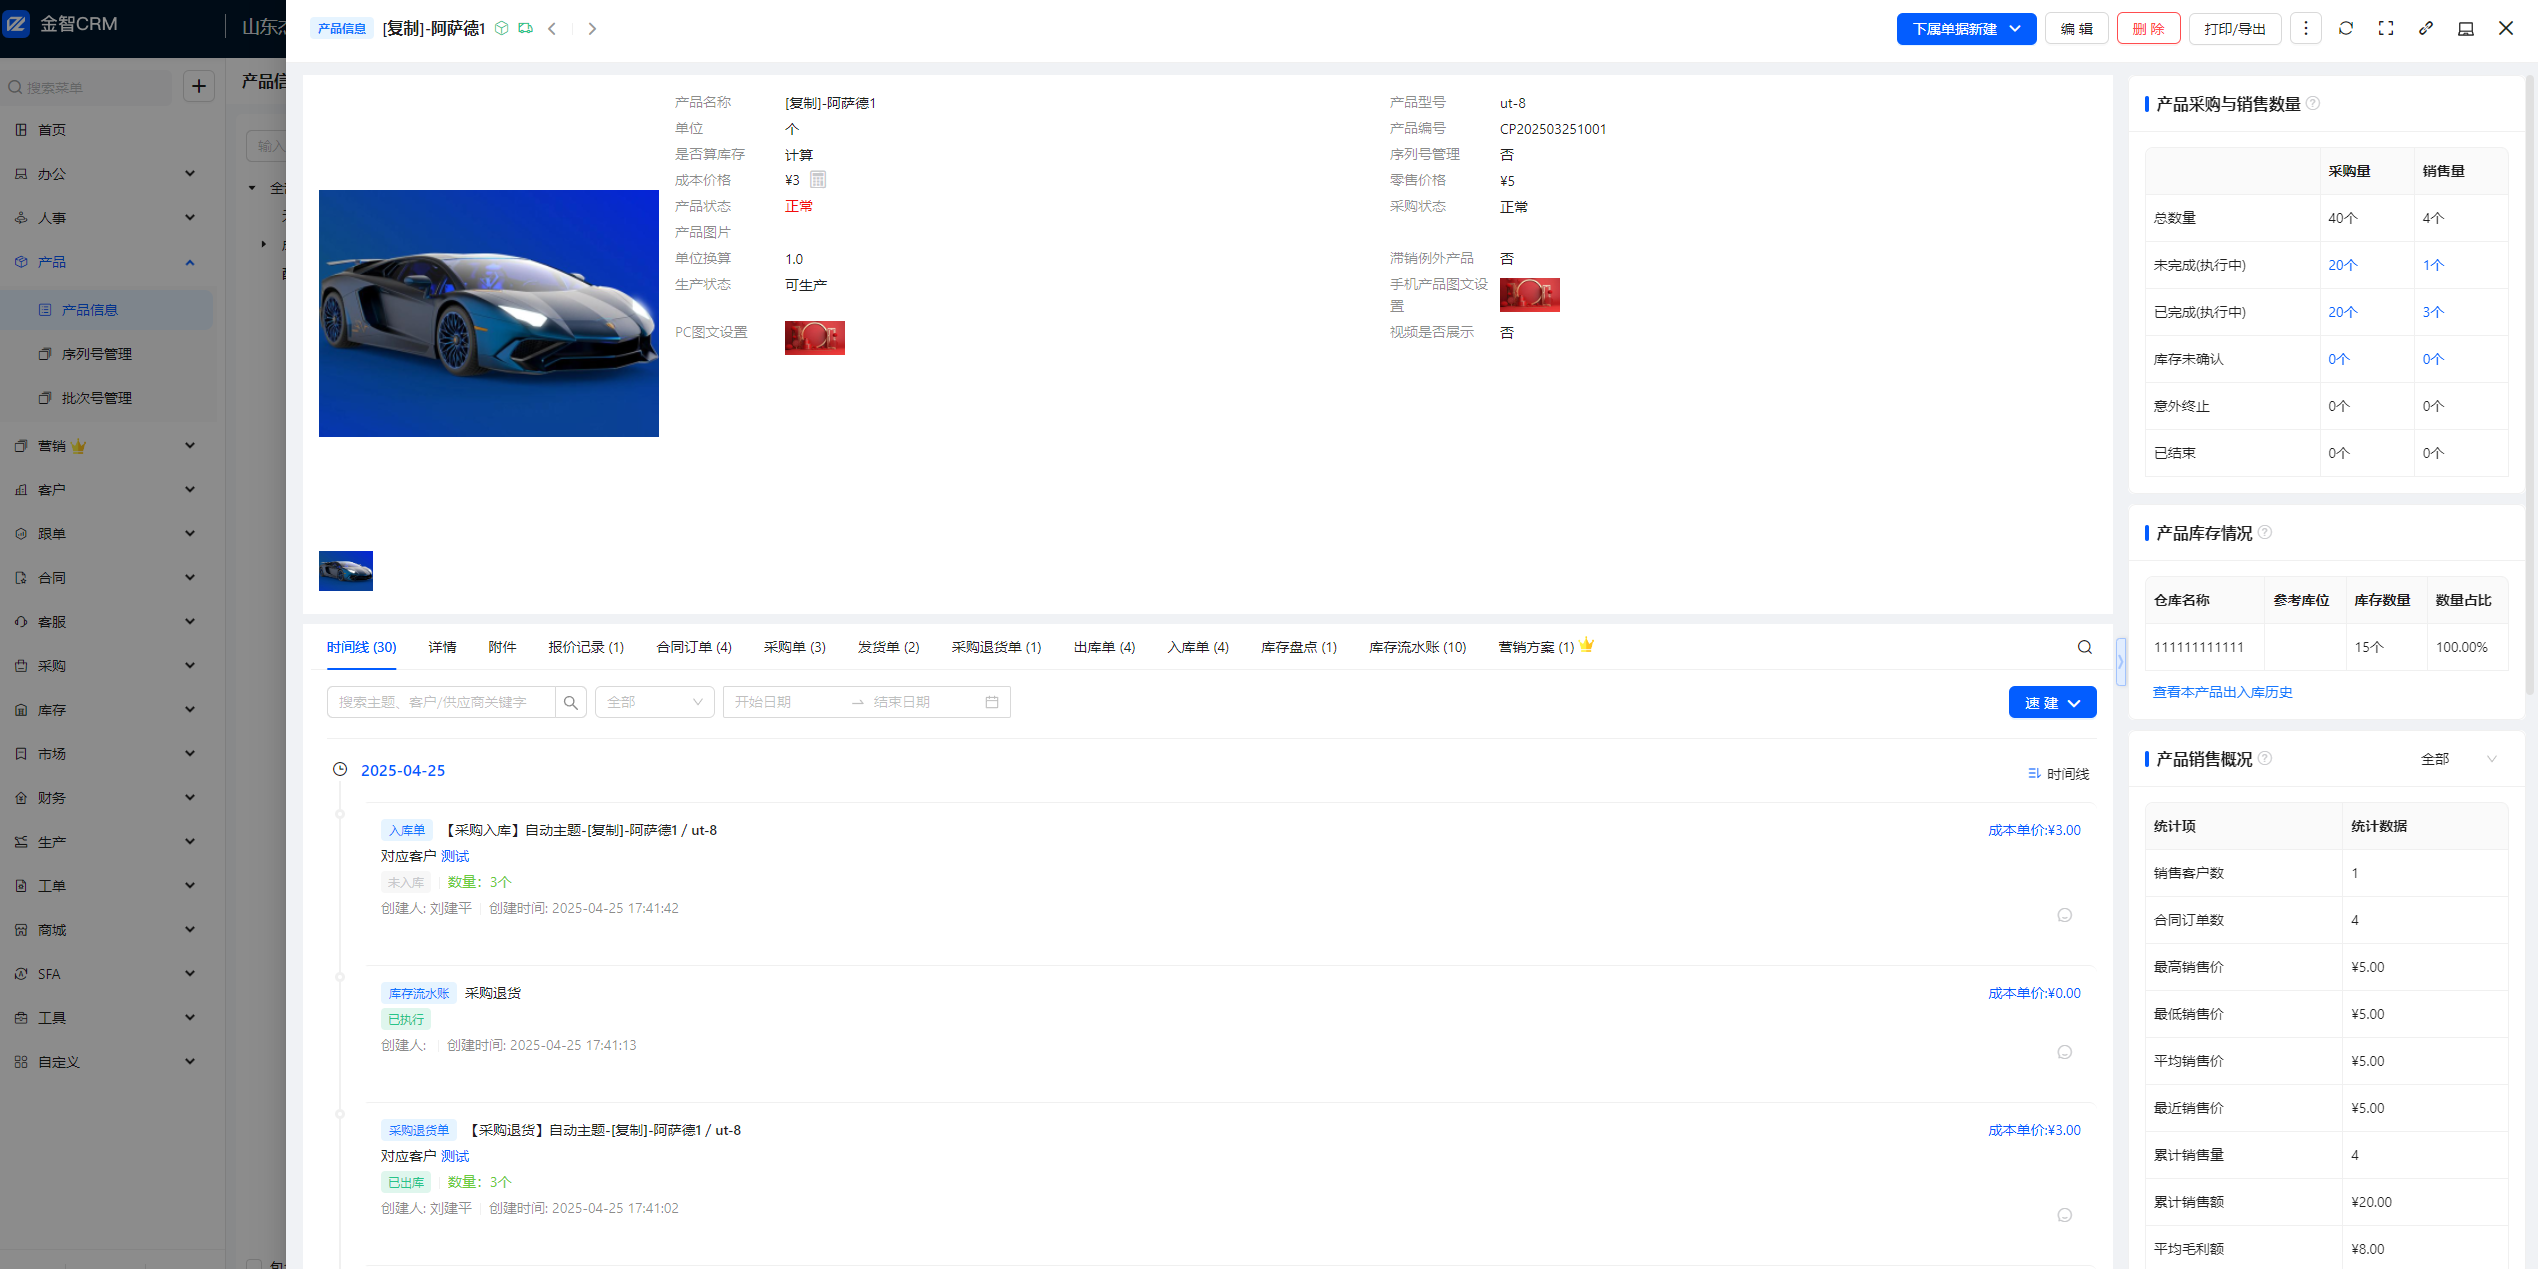Switch to the 详情 tab
Image resolution: width=2538 pixels, height=1269 pixels.
tap(442, 647)
